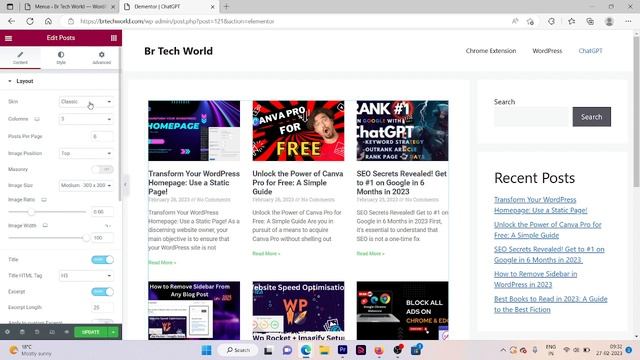Click the responsive icon beside Columns label

coord(37,119)
